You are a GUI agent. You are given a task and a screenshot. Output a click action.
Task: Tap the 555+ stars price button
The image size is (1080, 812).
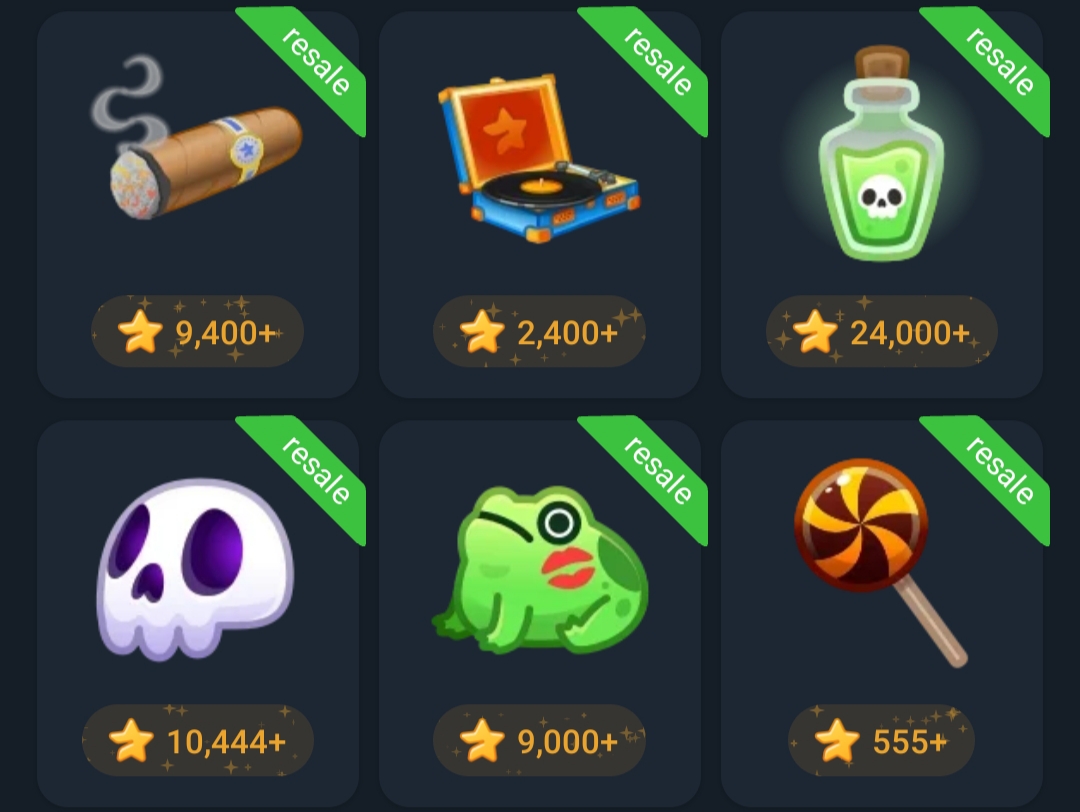[x=882, y=740]
